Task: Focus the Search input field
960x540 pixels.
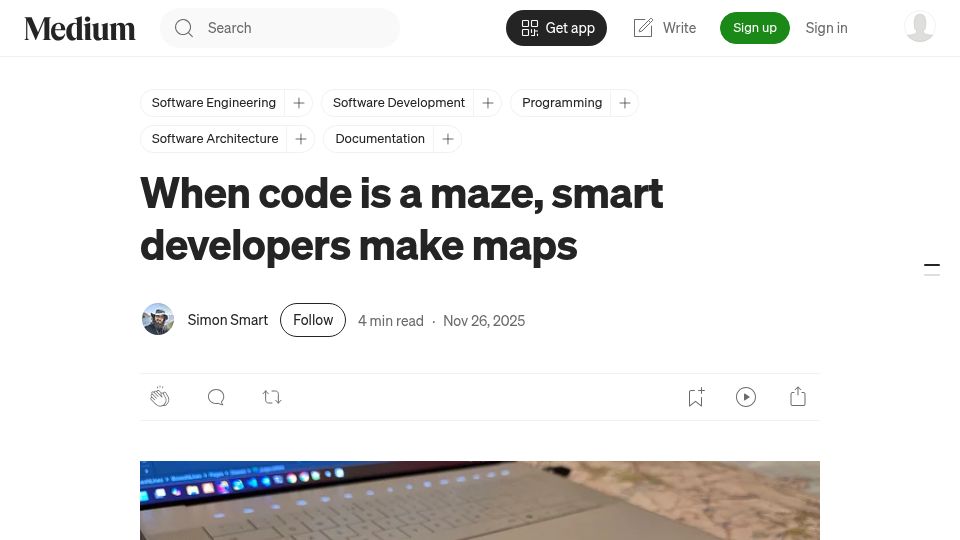Action: [x=280, y=28]
